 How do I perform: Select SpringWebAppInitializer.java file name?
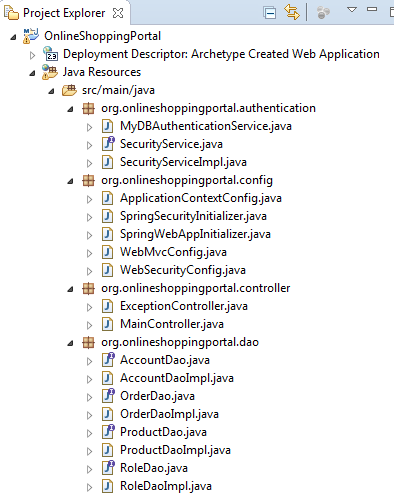pyautogui.click(x=195, y=234)
